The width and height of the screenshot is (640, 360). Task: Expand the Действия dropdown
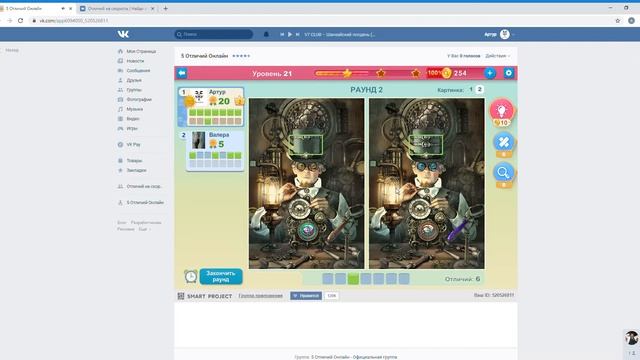[497, 56]
